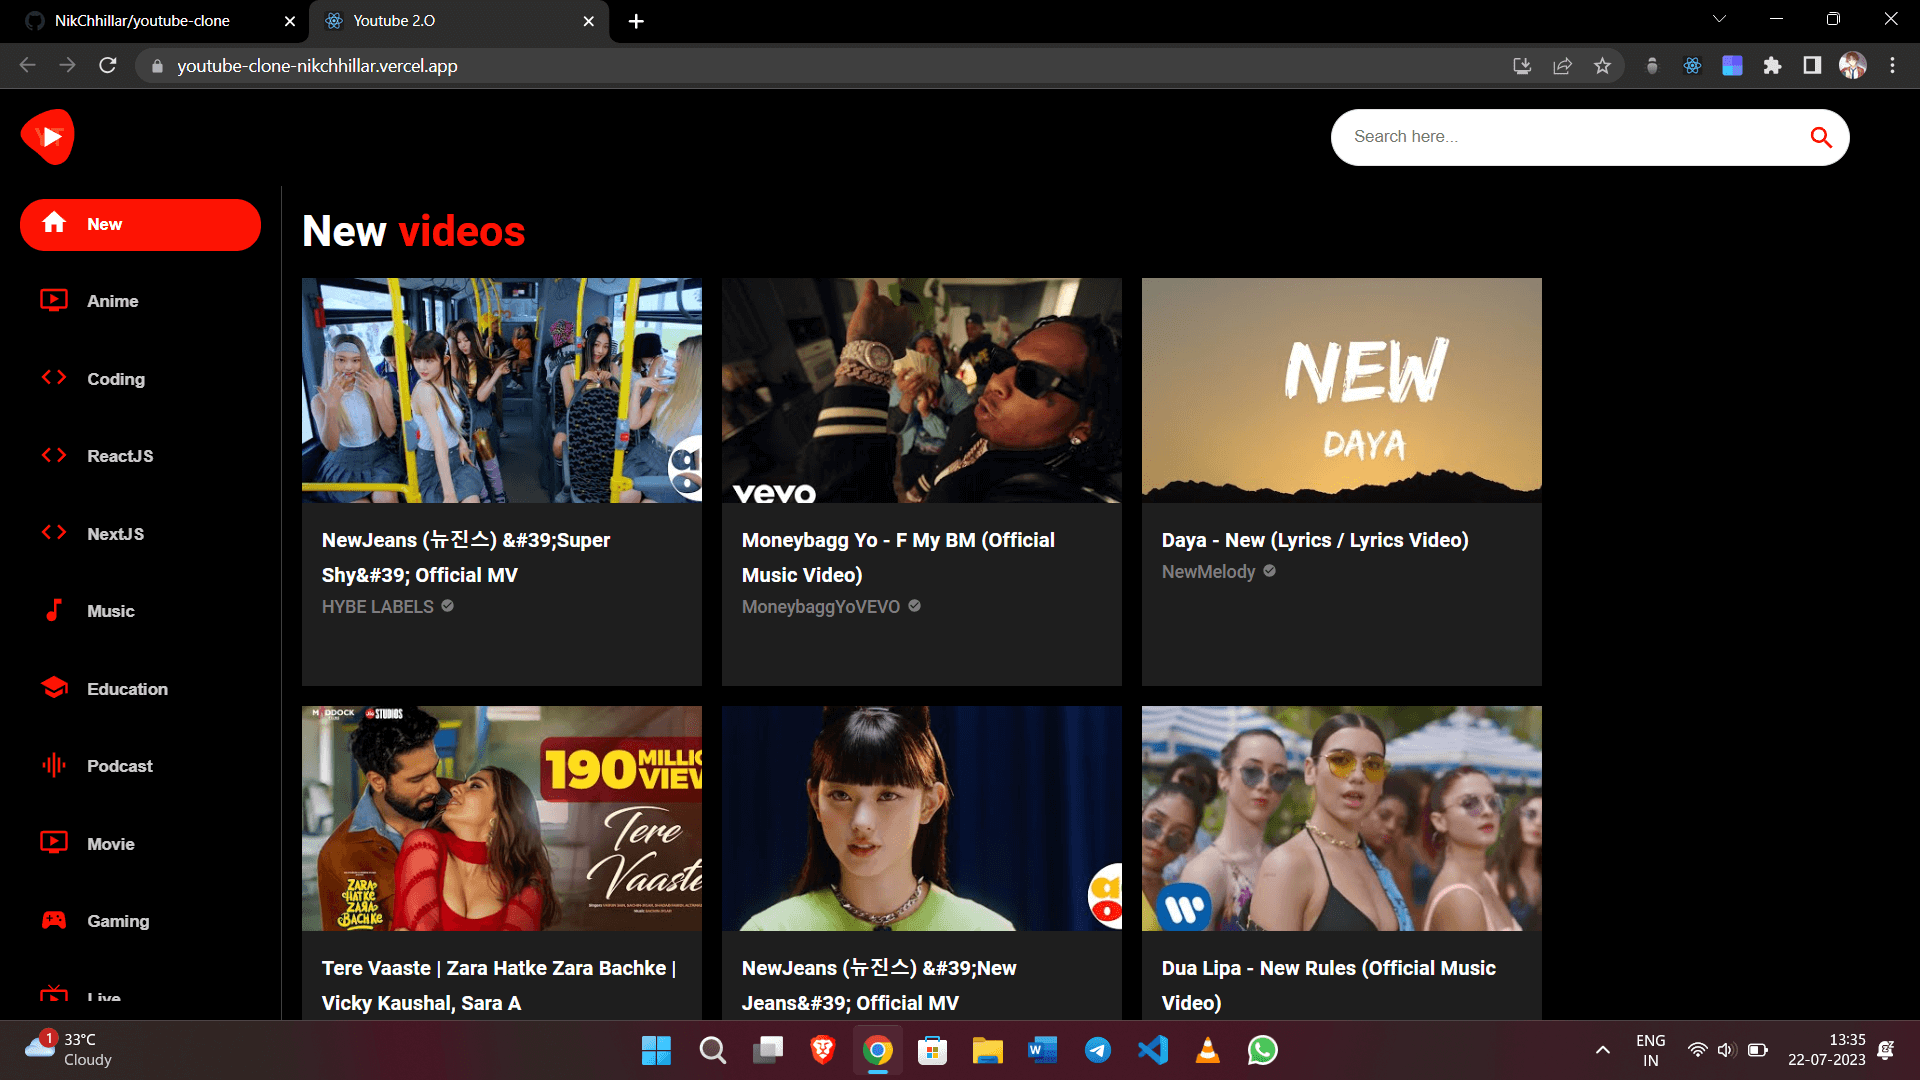Click the NewJeans Super Shy video title
1920x1080 pixels.
466,557
